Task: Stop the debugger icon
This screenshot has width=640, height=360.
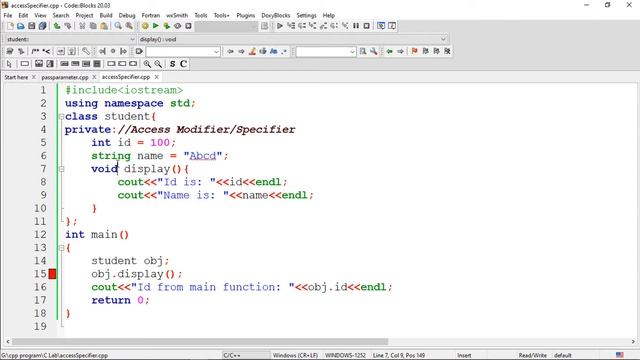Action: click(x=367, y=26)
